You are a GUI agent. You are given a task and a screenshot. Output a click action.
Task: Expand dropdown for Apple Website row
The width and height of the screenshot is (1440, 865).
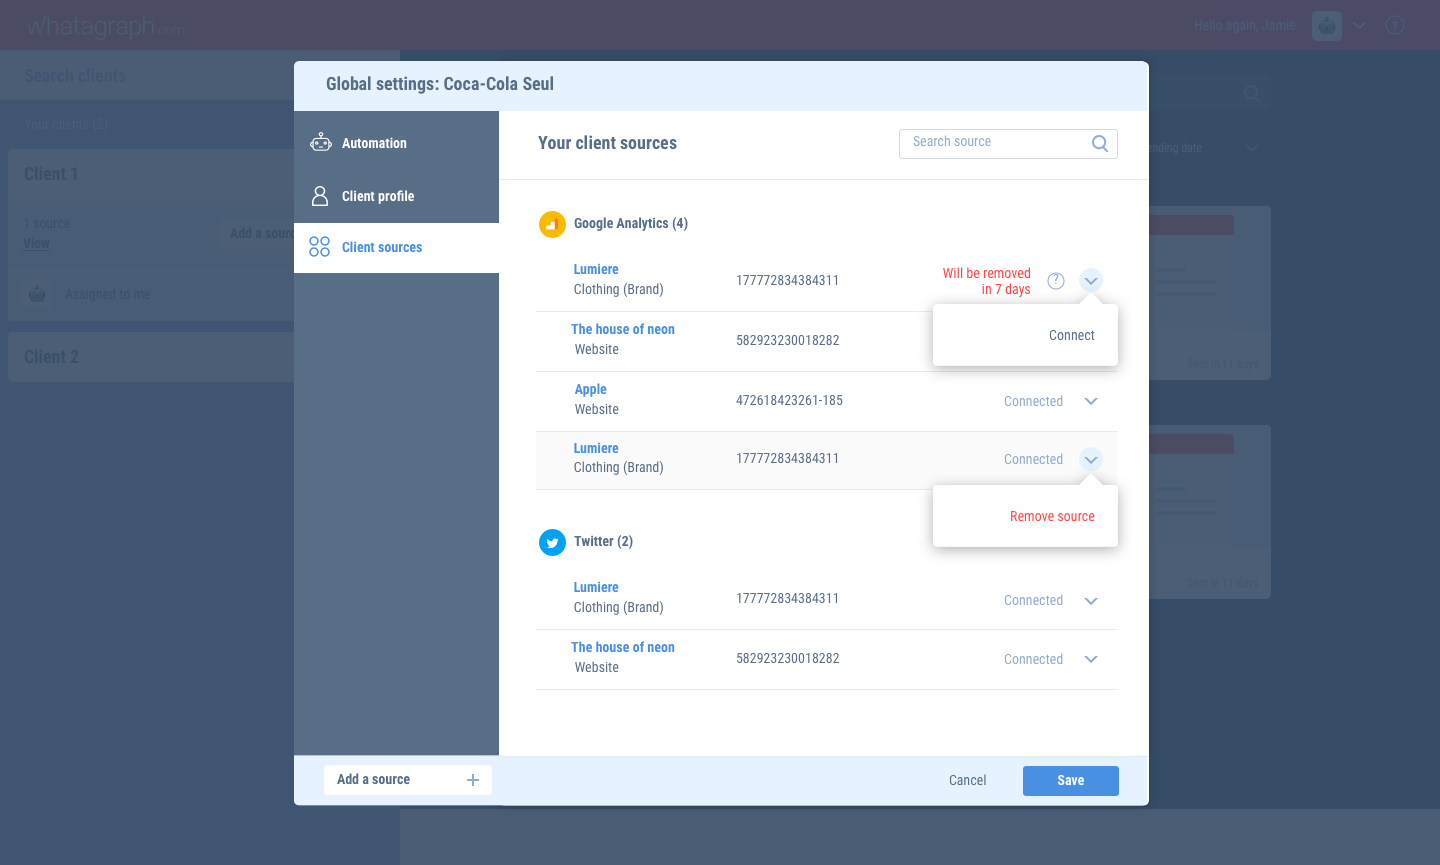[x=1091, y=401]
